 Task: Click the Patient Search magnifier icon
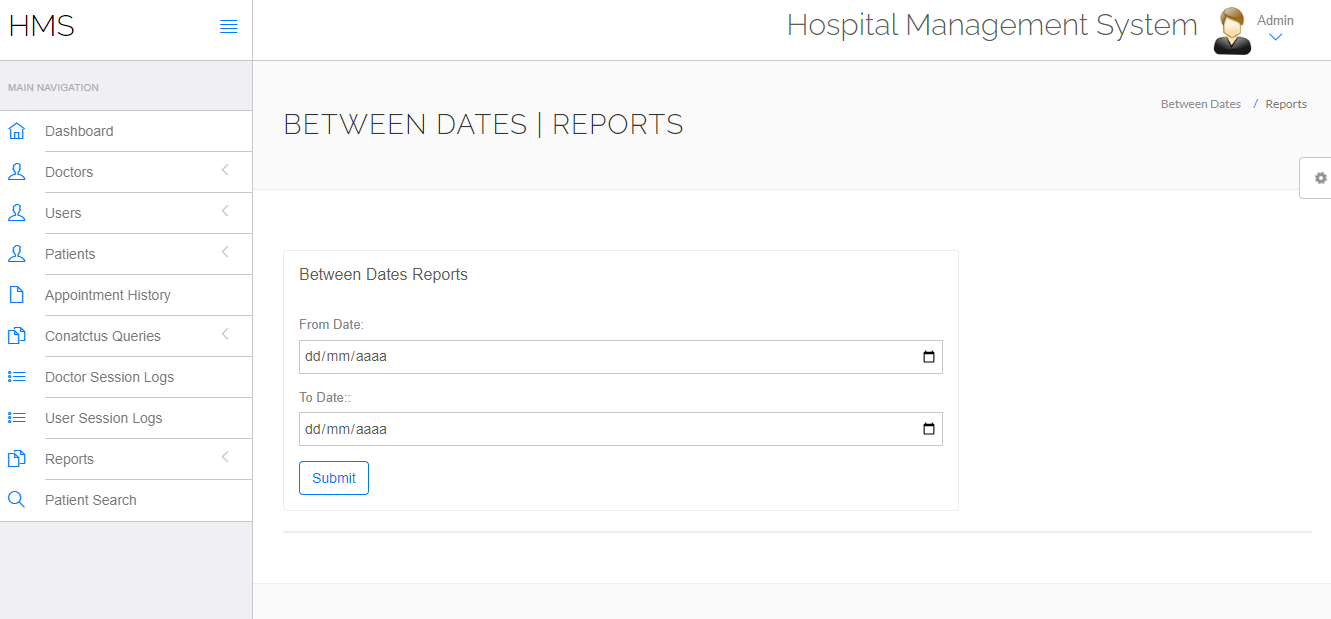pyautogui.click(x=16, y=500)
